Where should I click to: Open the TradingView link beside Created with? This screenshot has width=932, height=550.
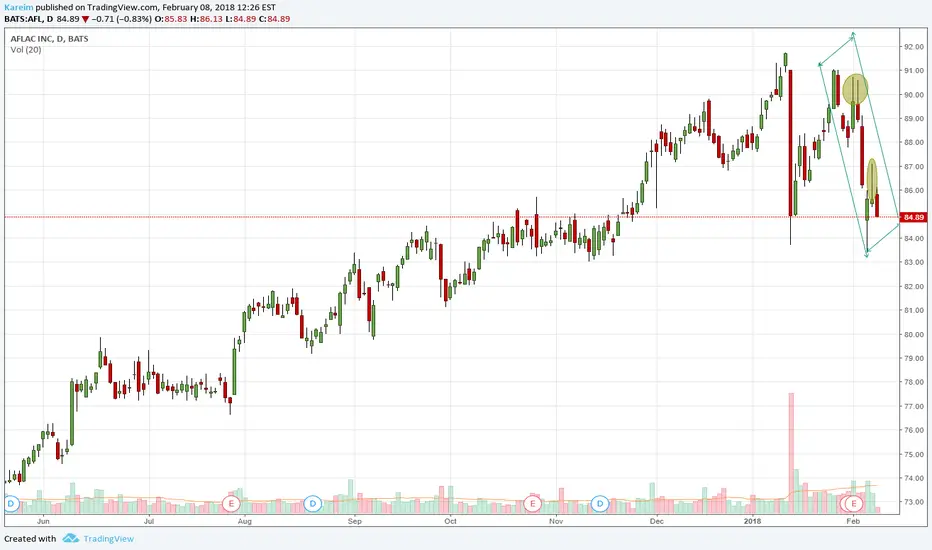pos(108,539)
